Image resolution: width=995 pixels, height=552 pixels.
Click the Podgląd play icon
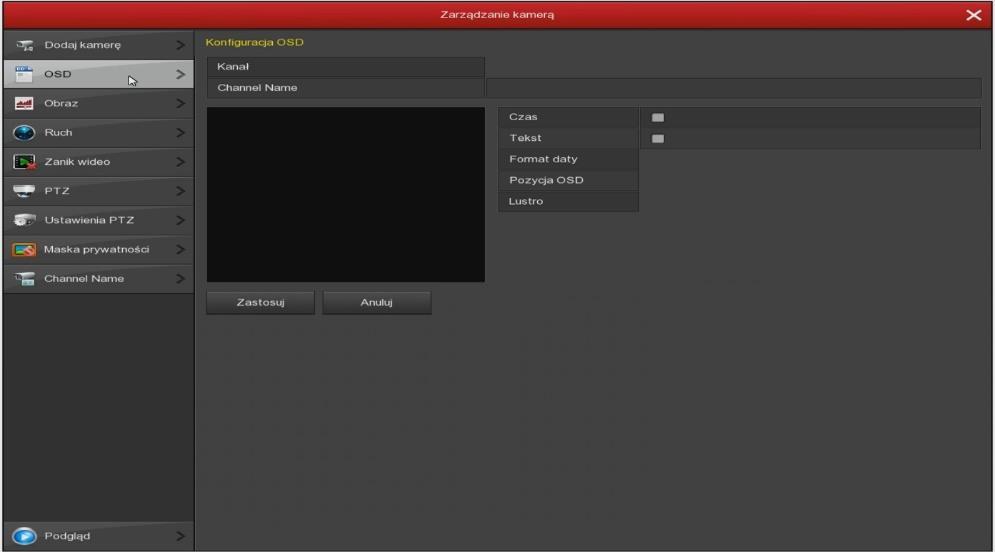[24, 536]
